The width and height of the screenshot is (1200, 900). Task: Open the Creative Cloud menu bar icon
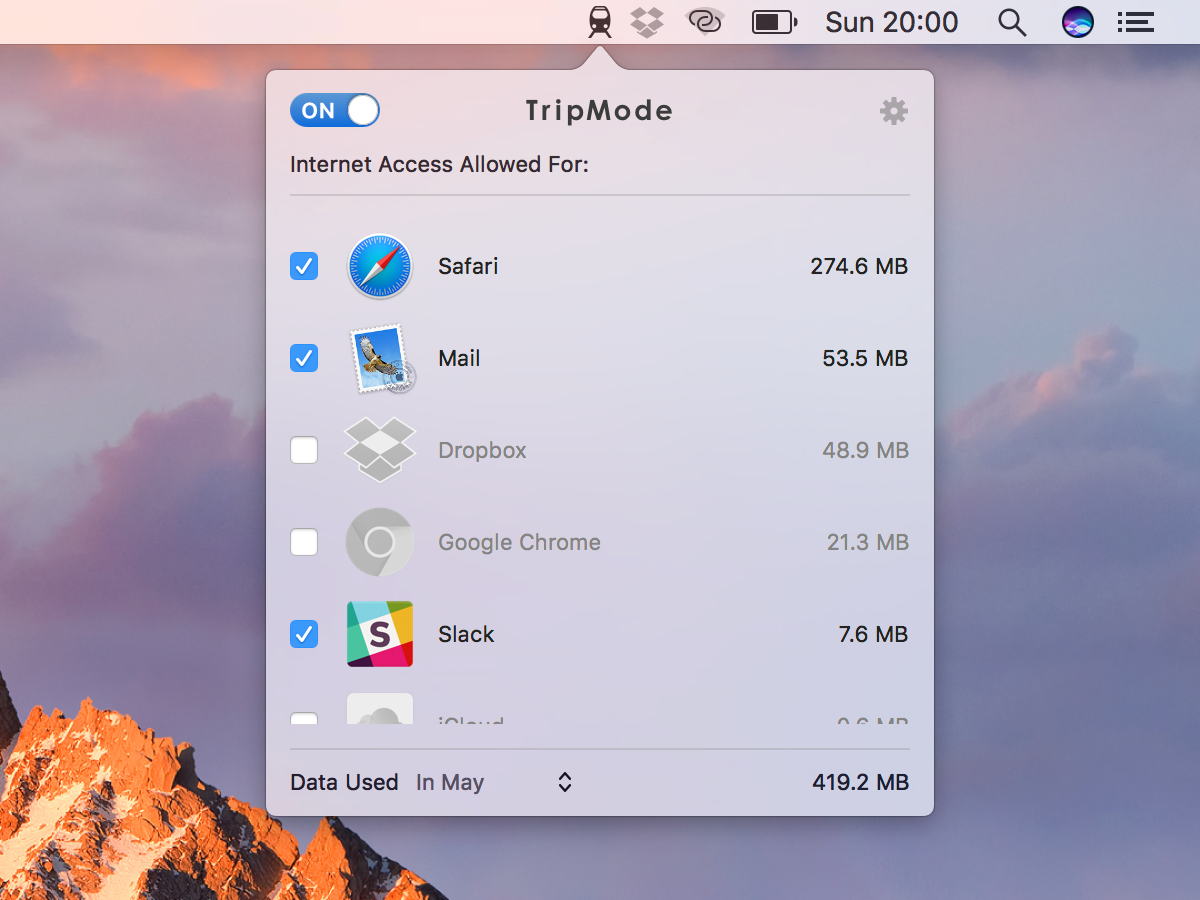[x=705, y=22]
